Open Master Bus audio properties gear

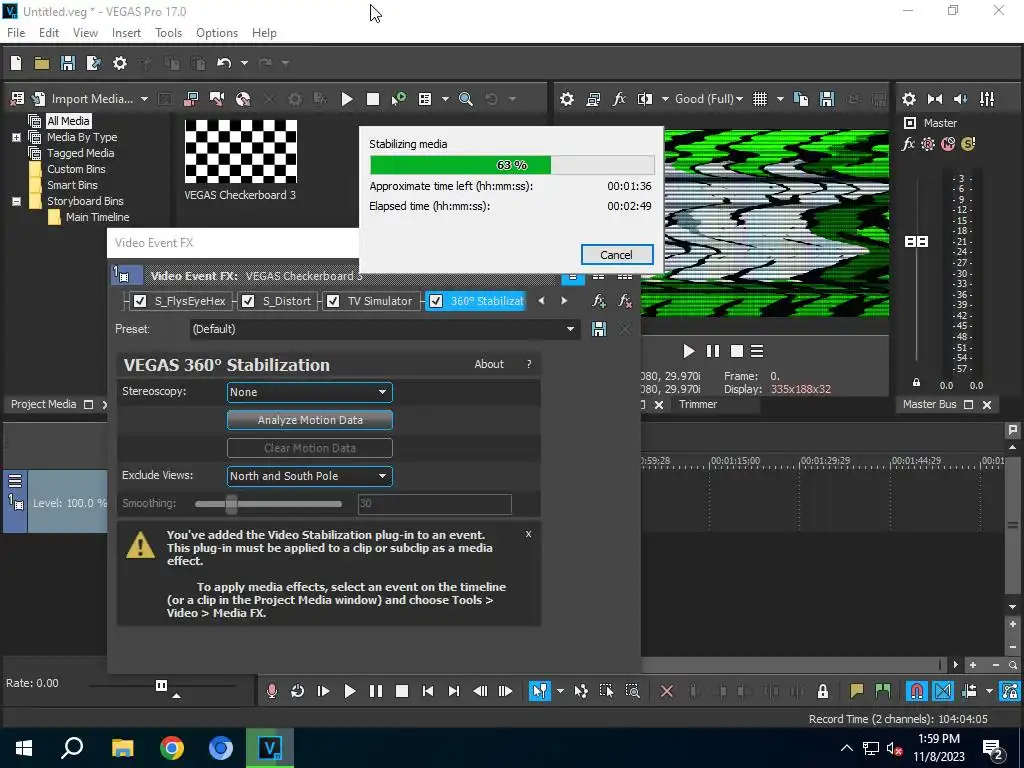point(908,99)
